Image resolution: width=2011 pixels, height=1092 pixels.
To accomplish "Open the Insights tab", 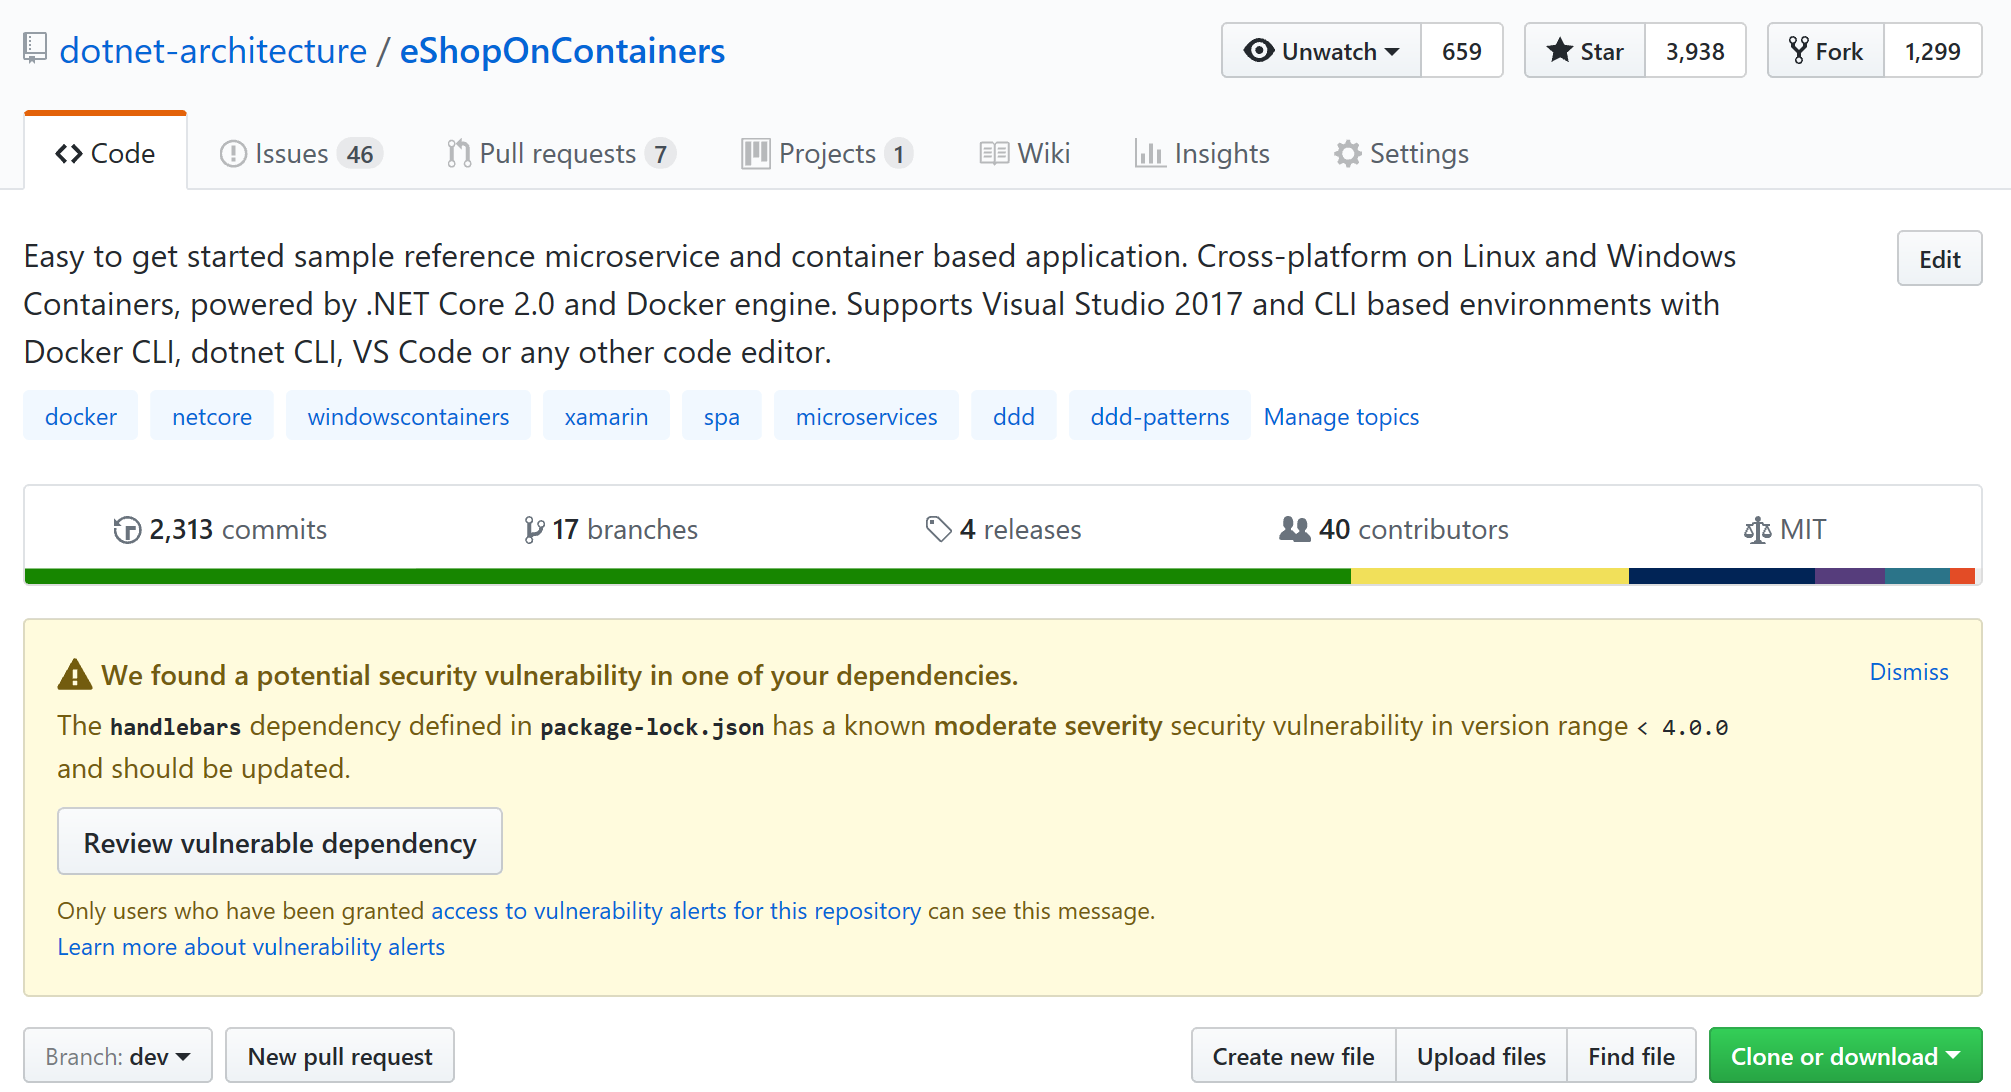I will coord(1202,153).
